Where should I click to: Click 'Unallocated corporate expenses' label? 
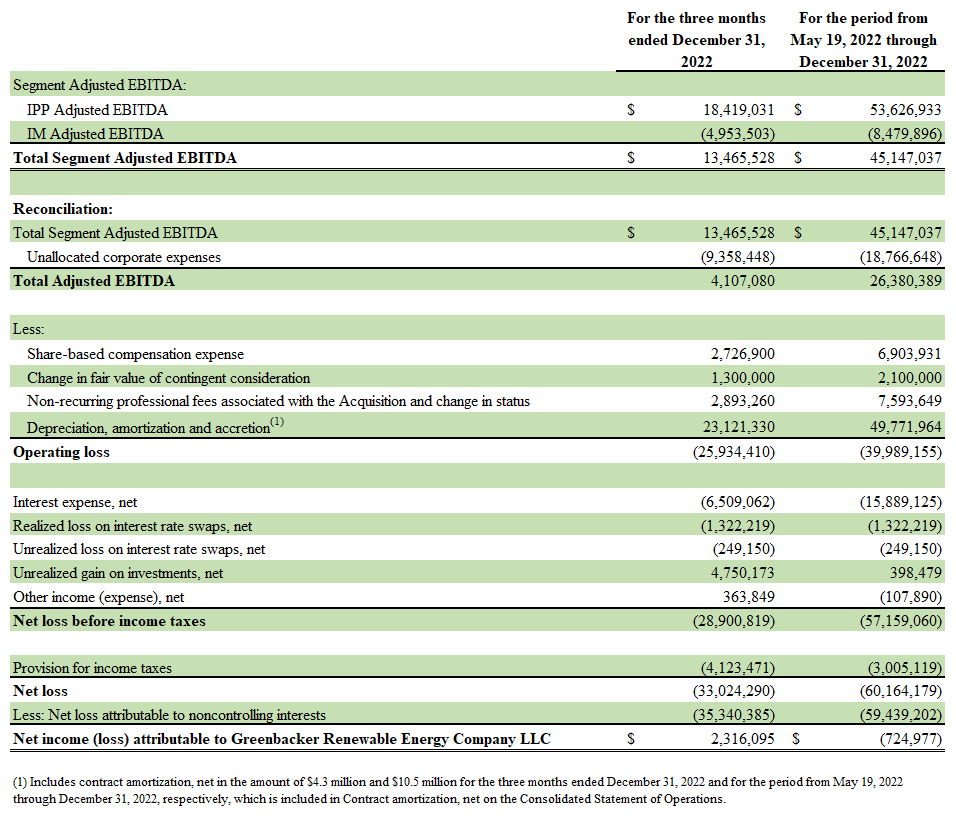(124, 257)
